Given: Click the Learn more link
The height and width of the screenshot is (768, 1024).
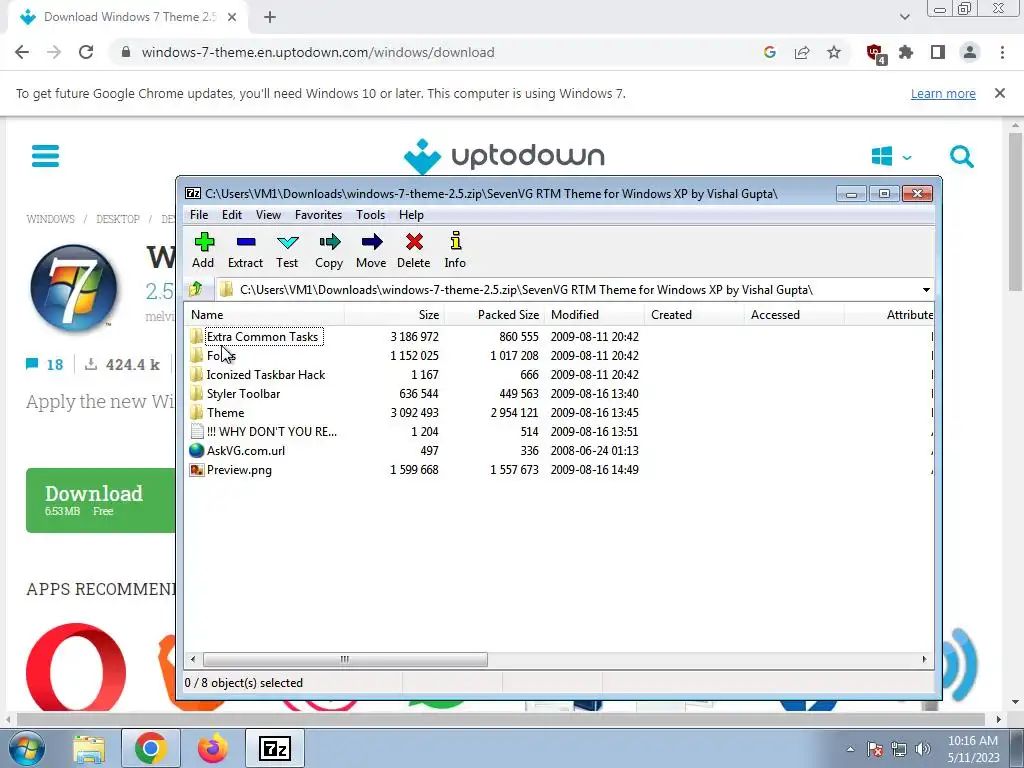Looking at the screenshot, I should click(x=943, y=93).
